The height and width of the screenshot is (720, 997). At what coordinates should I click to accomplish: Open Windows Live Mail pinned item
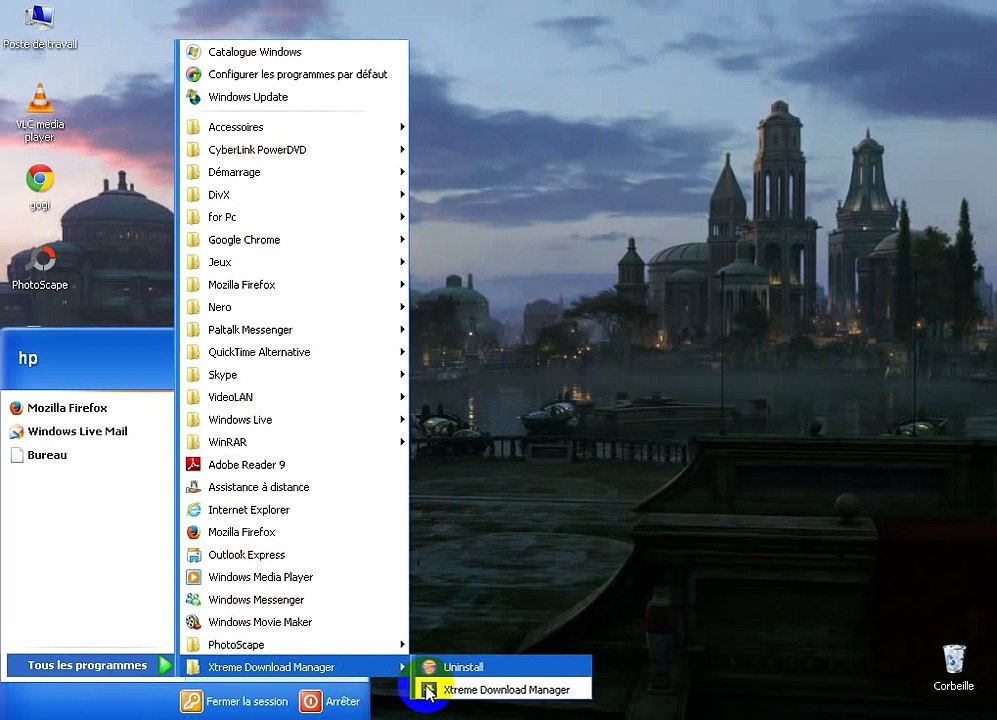coord(77,432)
